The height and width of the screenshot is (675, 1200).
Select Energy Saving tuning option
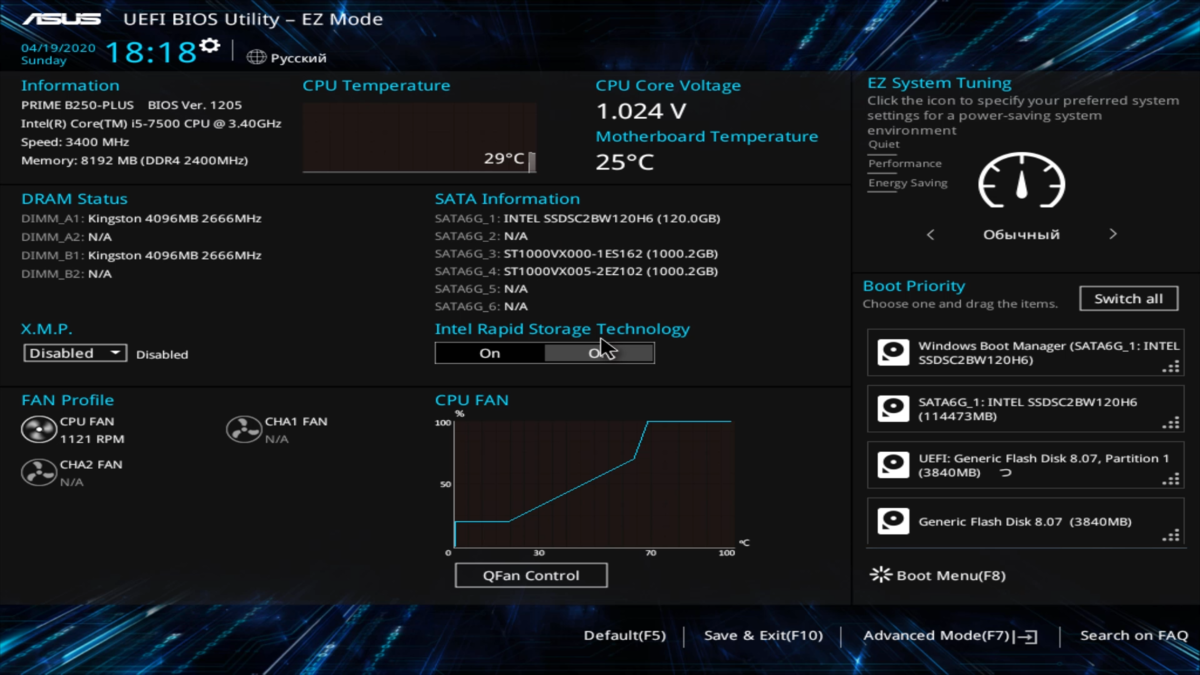908,183
